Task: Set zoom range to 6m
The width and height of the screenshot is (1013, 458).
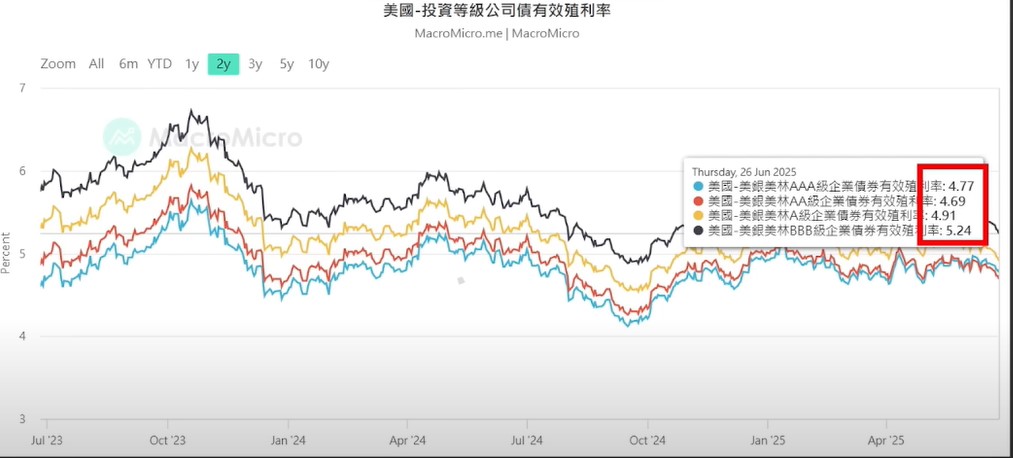Action: click(128, 64)
